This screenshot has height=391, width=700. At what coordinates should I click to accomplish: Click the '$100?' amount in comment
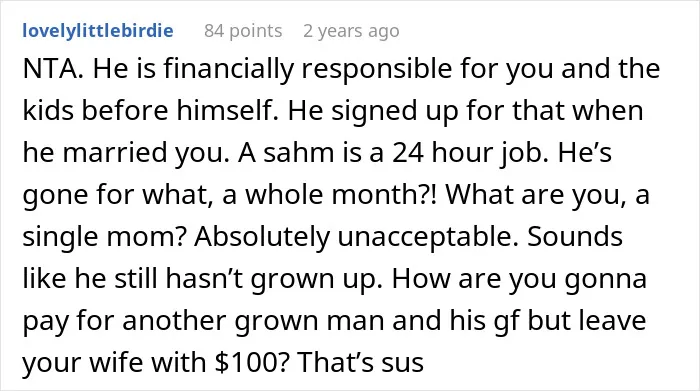[251, 362]
